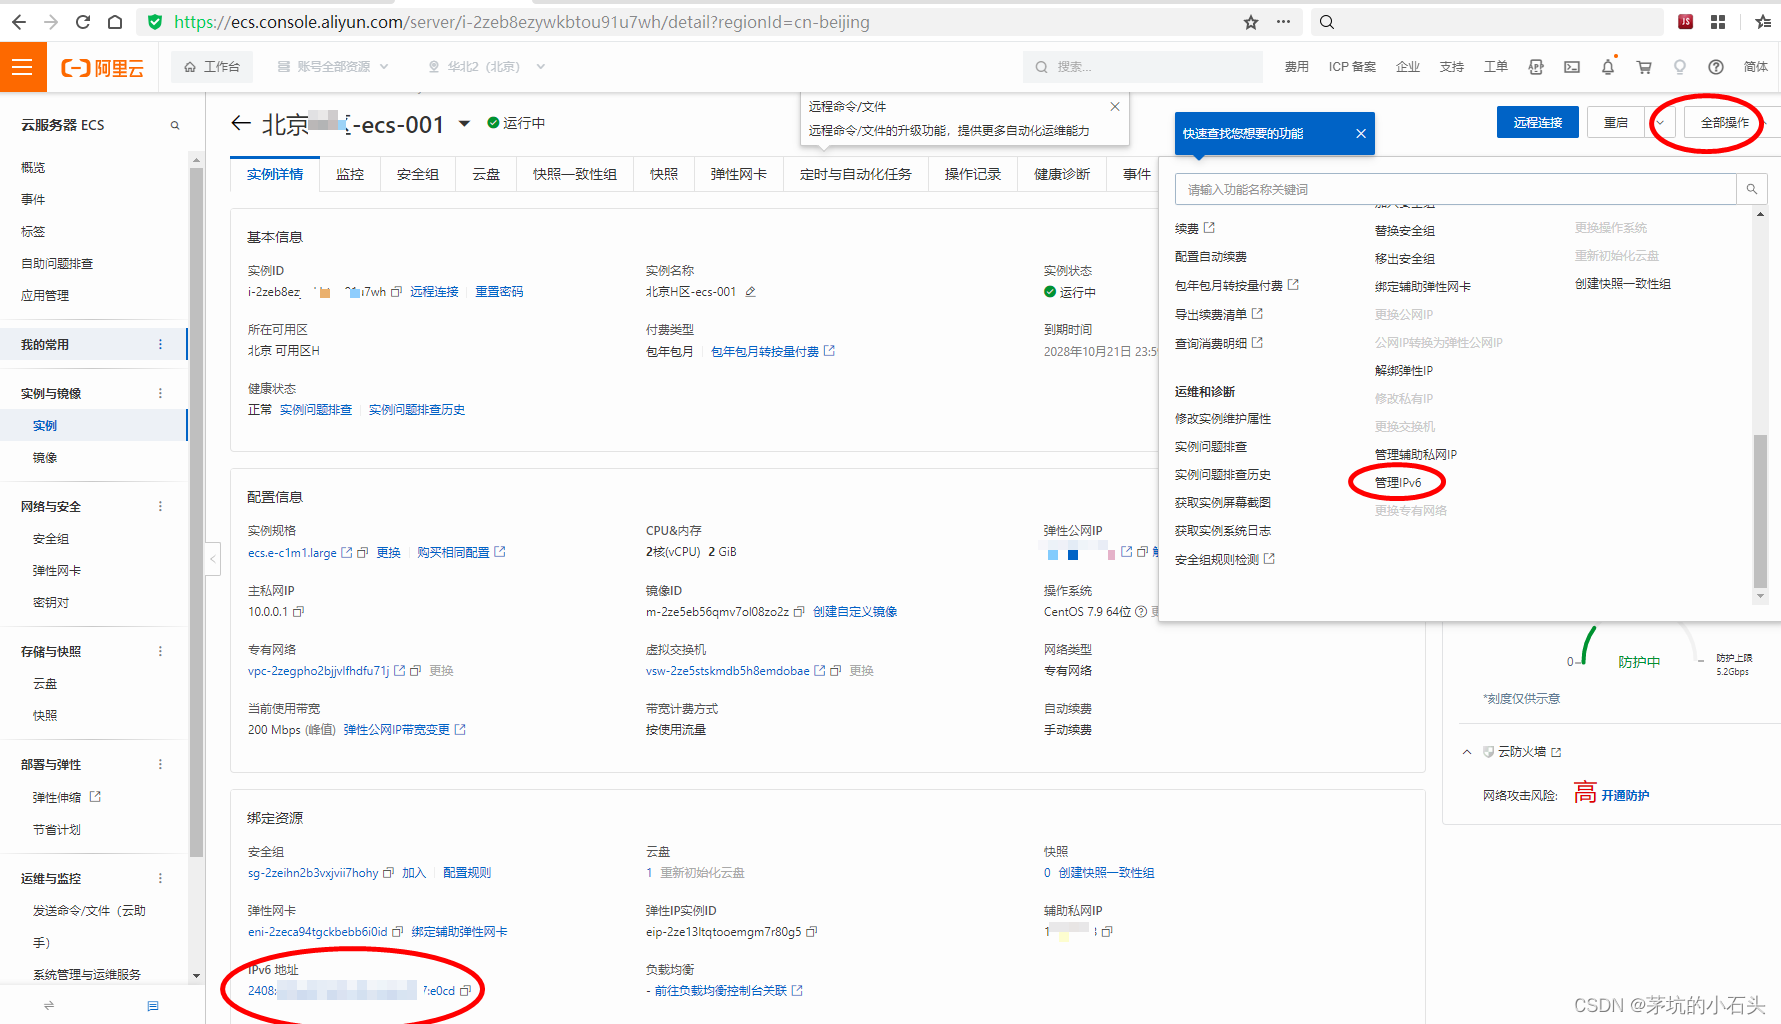
Task: Open the shopping cart icon
Action: pyautogui.click(x=1644, y=67)
